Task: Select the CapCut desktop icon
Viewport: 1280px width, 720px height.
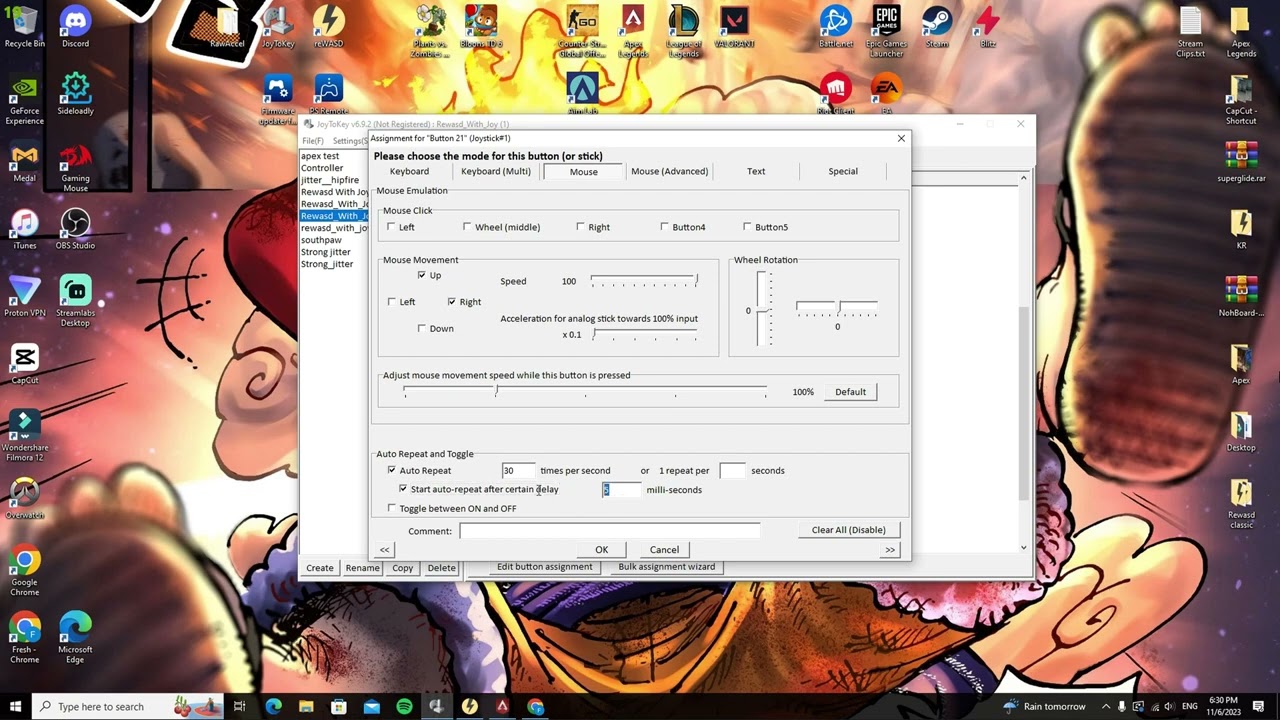Action: click(25, 364)
